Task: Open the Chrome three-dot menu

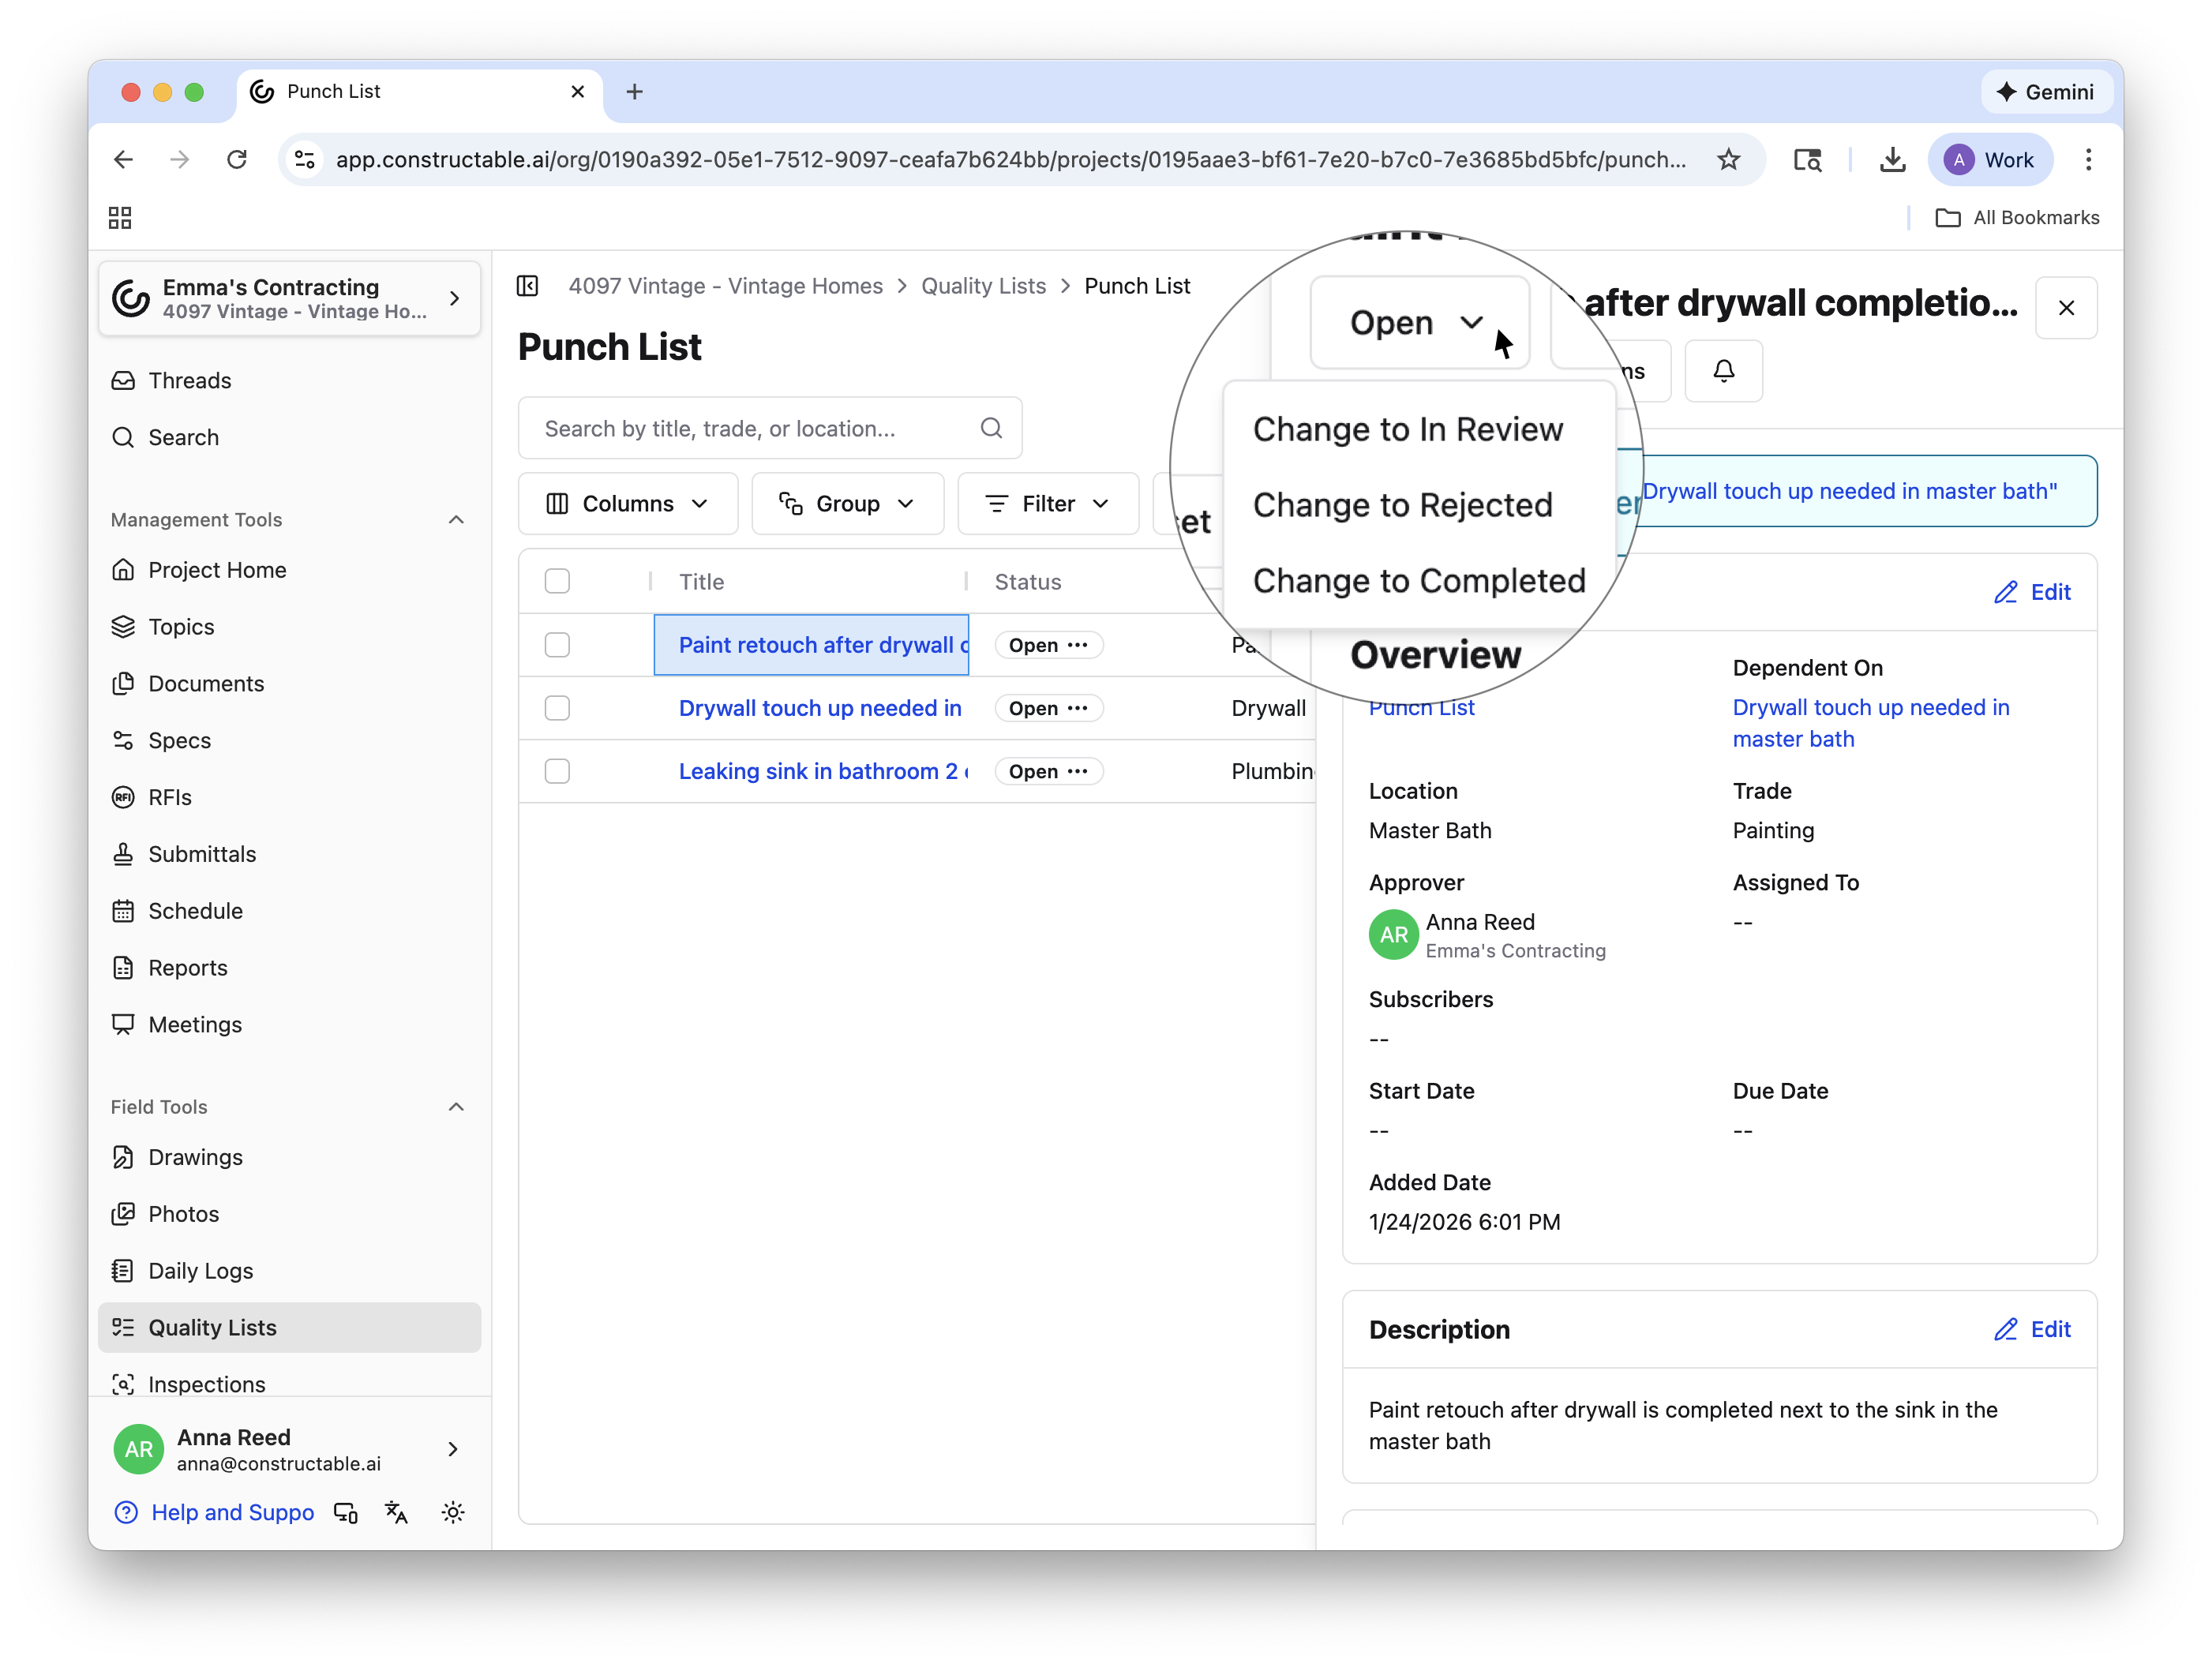Action: (x=2088, y=160)
